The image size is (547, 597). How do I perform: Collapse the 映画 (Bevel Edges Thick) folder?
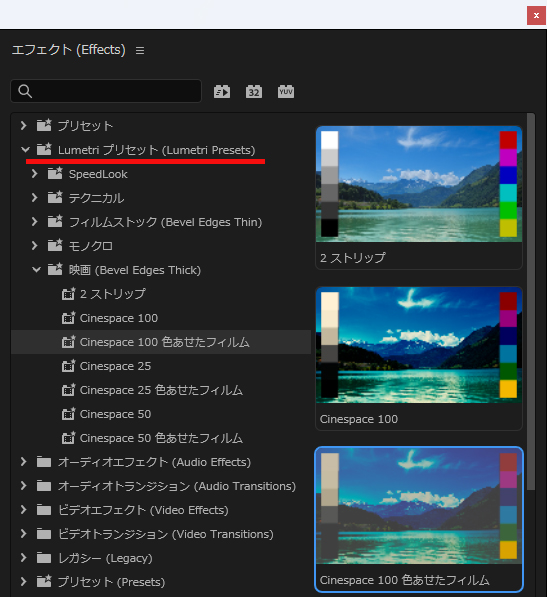(36, 270)
